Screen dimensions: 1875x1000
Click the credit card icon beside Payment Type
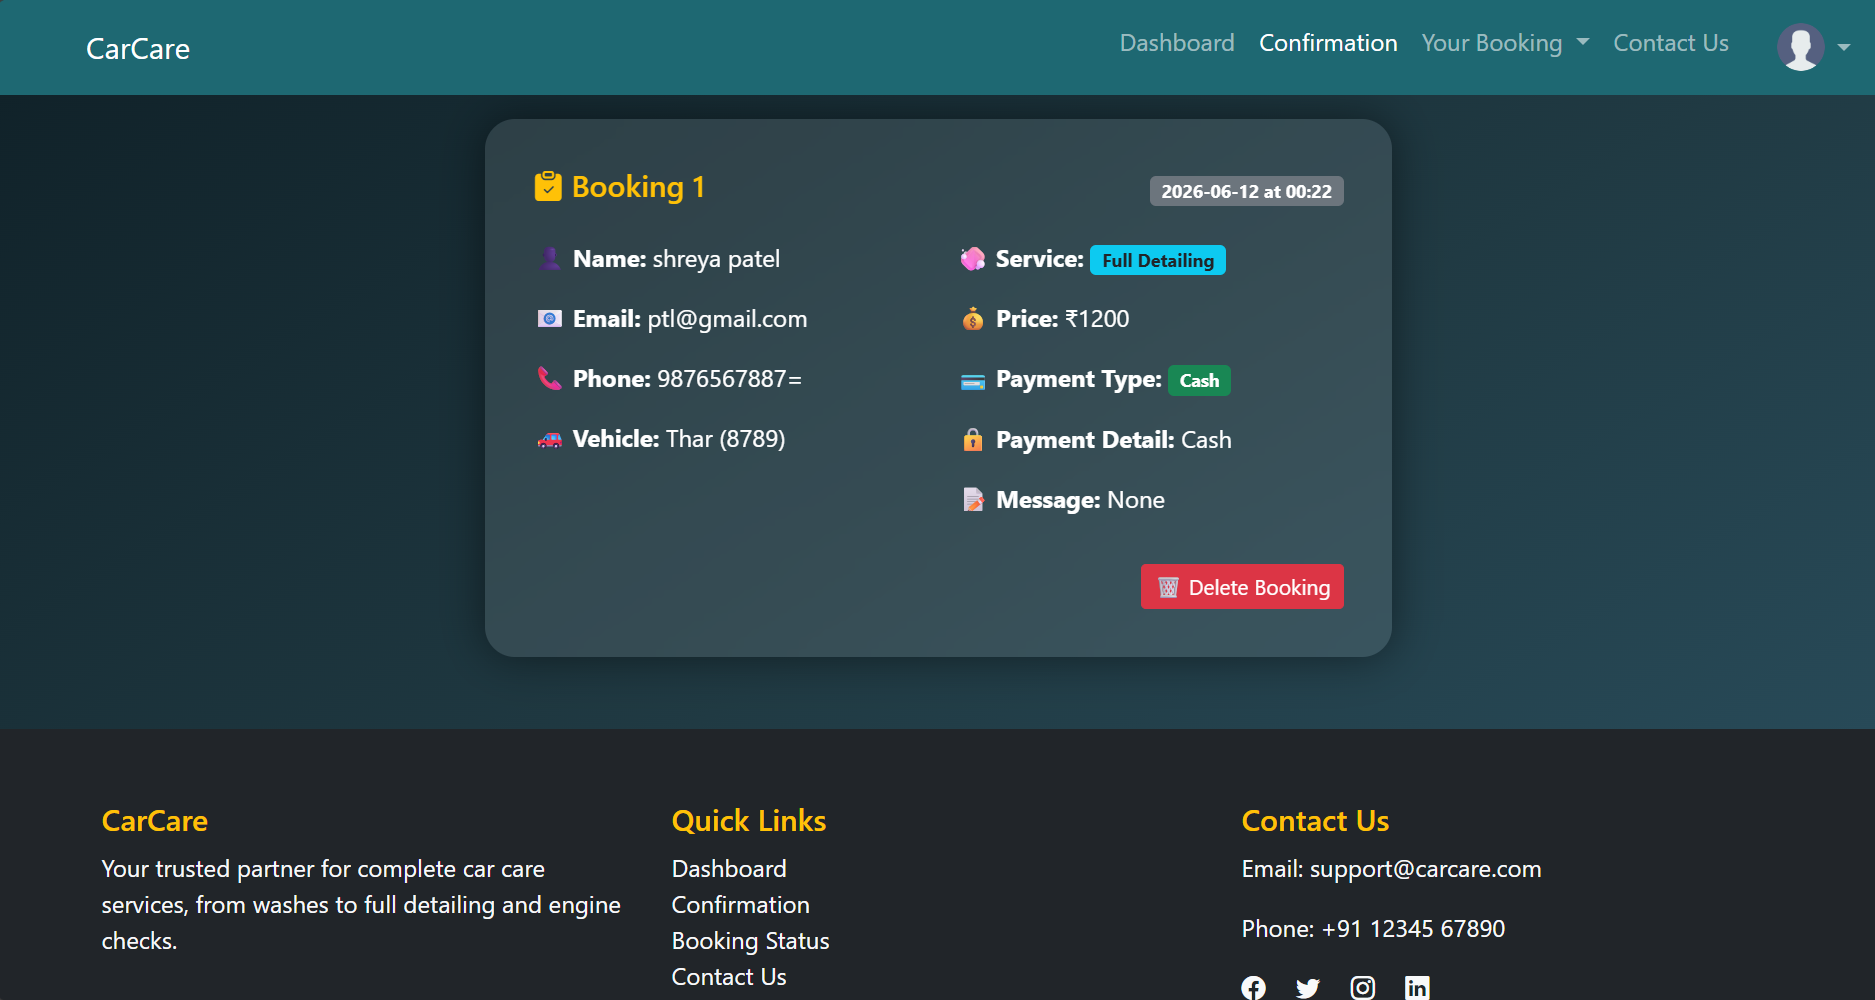[x=973, y=381]
